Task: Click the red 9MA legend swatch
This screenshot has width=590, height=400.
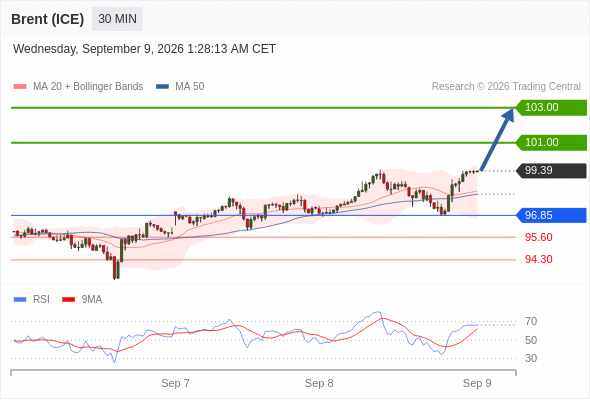Action: [x=68, y=300]
